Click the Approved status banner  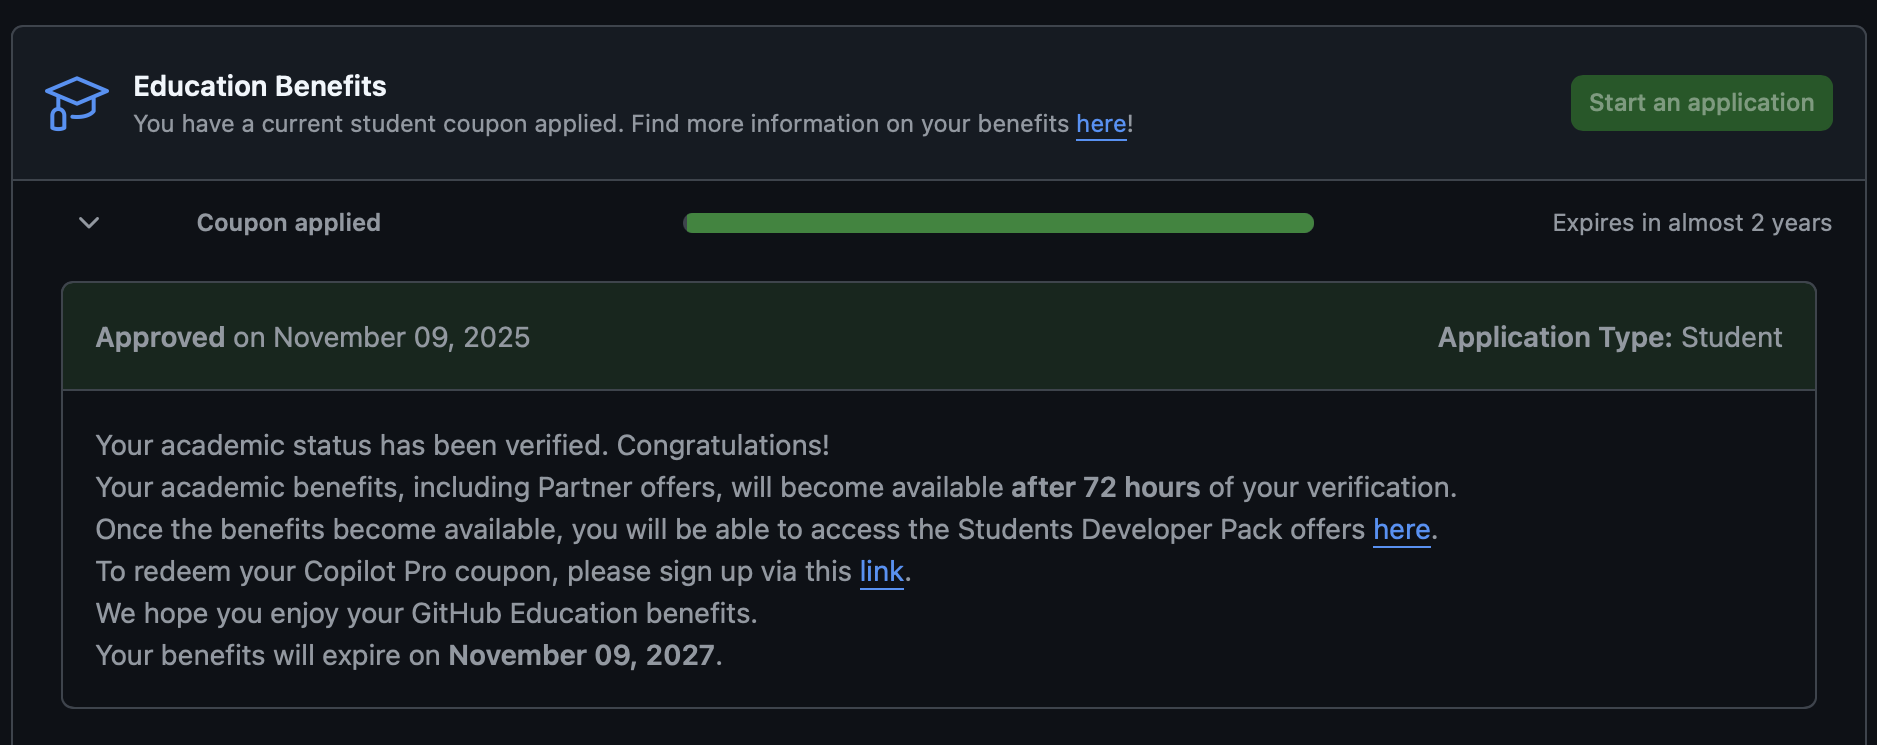tap(938, 337)
